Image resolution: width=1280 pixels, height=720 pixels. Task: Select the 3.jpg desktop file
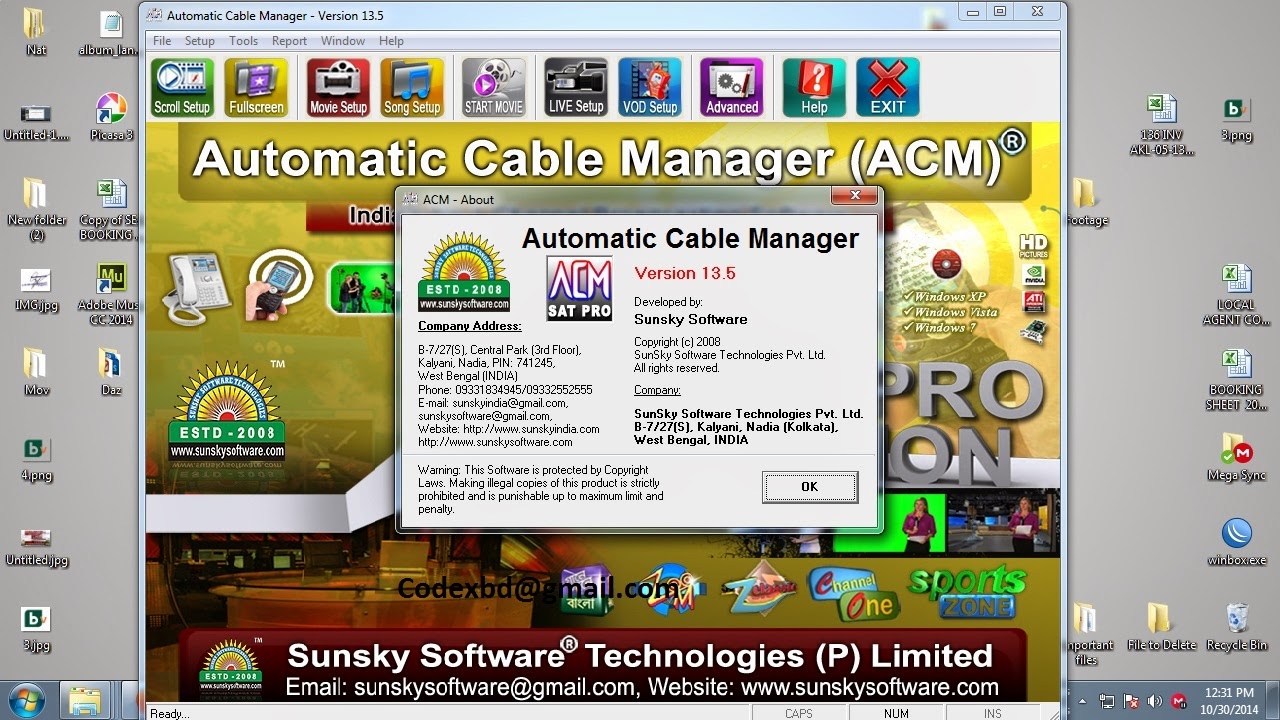pos(36,630)
